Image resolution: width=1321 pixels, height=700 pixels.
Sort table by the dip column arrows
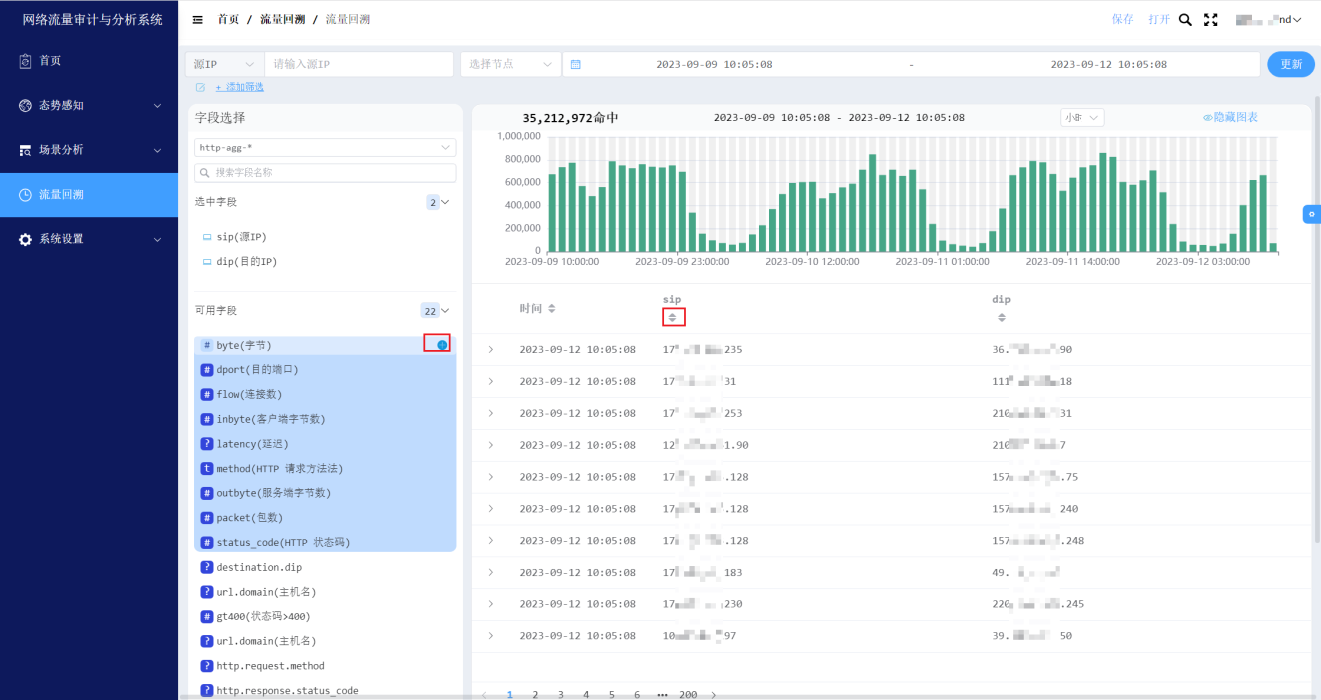(1001, 317)
